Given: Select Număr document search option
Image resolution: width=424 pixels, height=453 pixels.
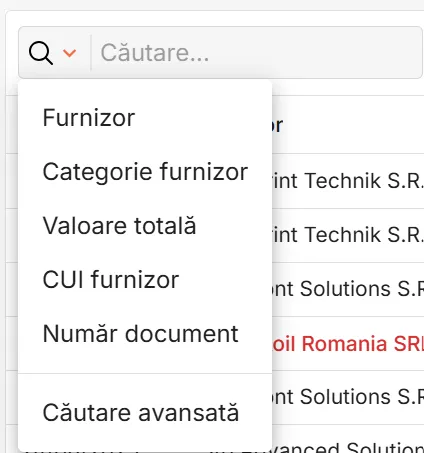Looking at the screenshot, I should [x=140, y=334].
